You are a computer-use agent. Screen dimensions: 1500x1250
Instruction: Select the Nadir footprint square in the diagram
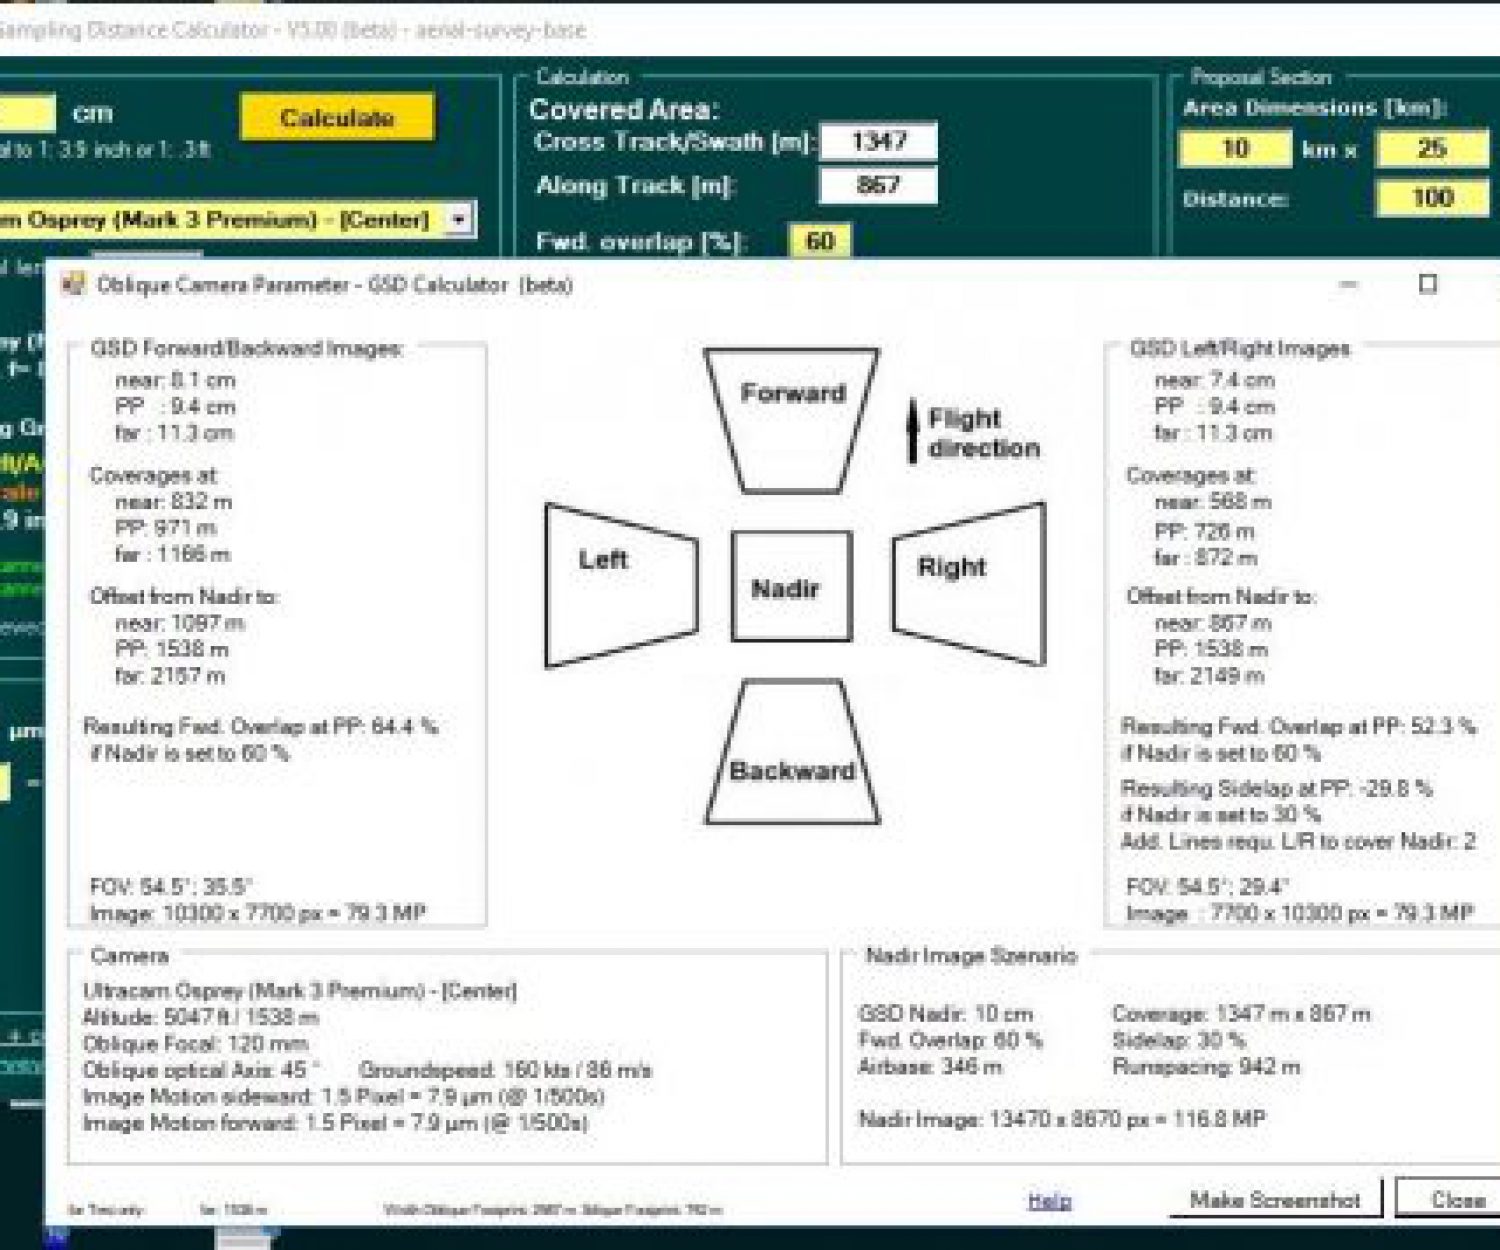point(791,585)
